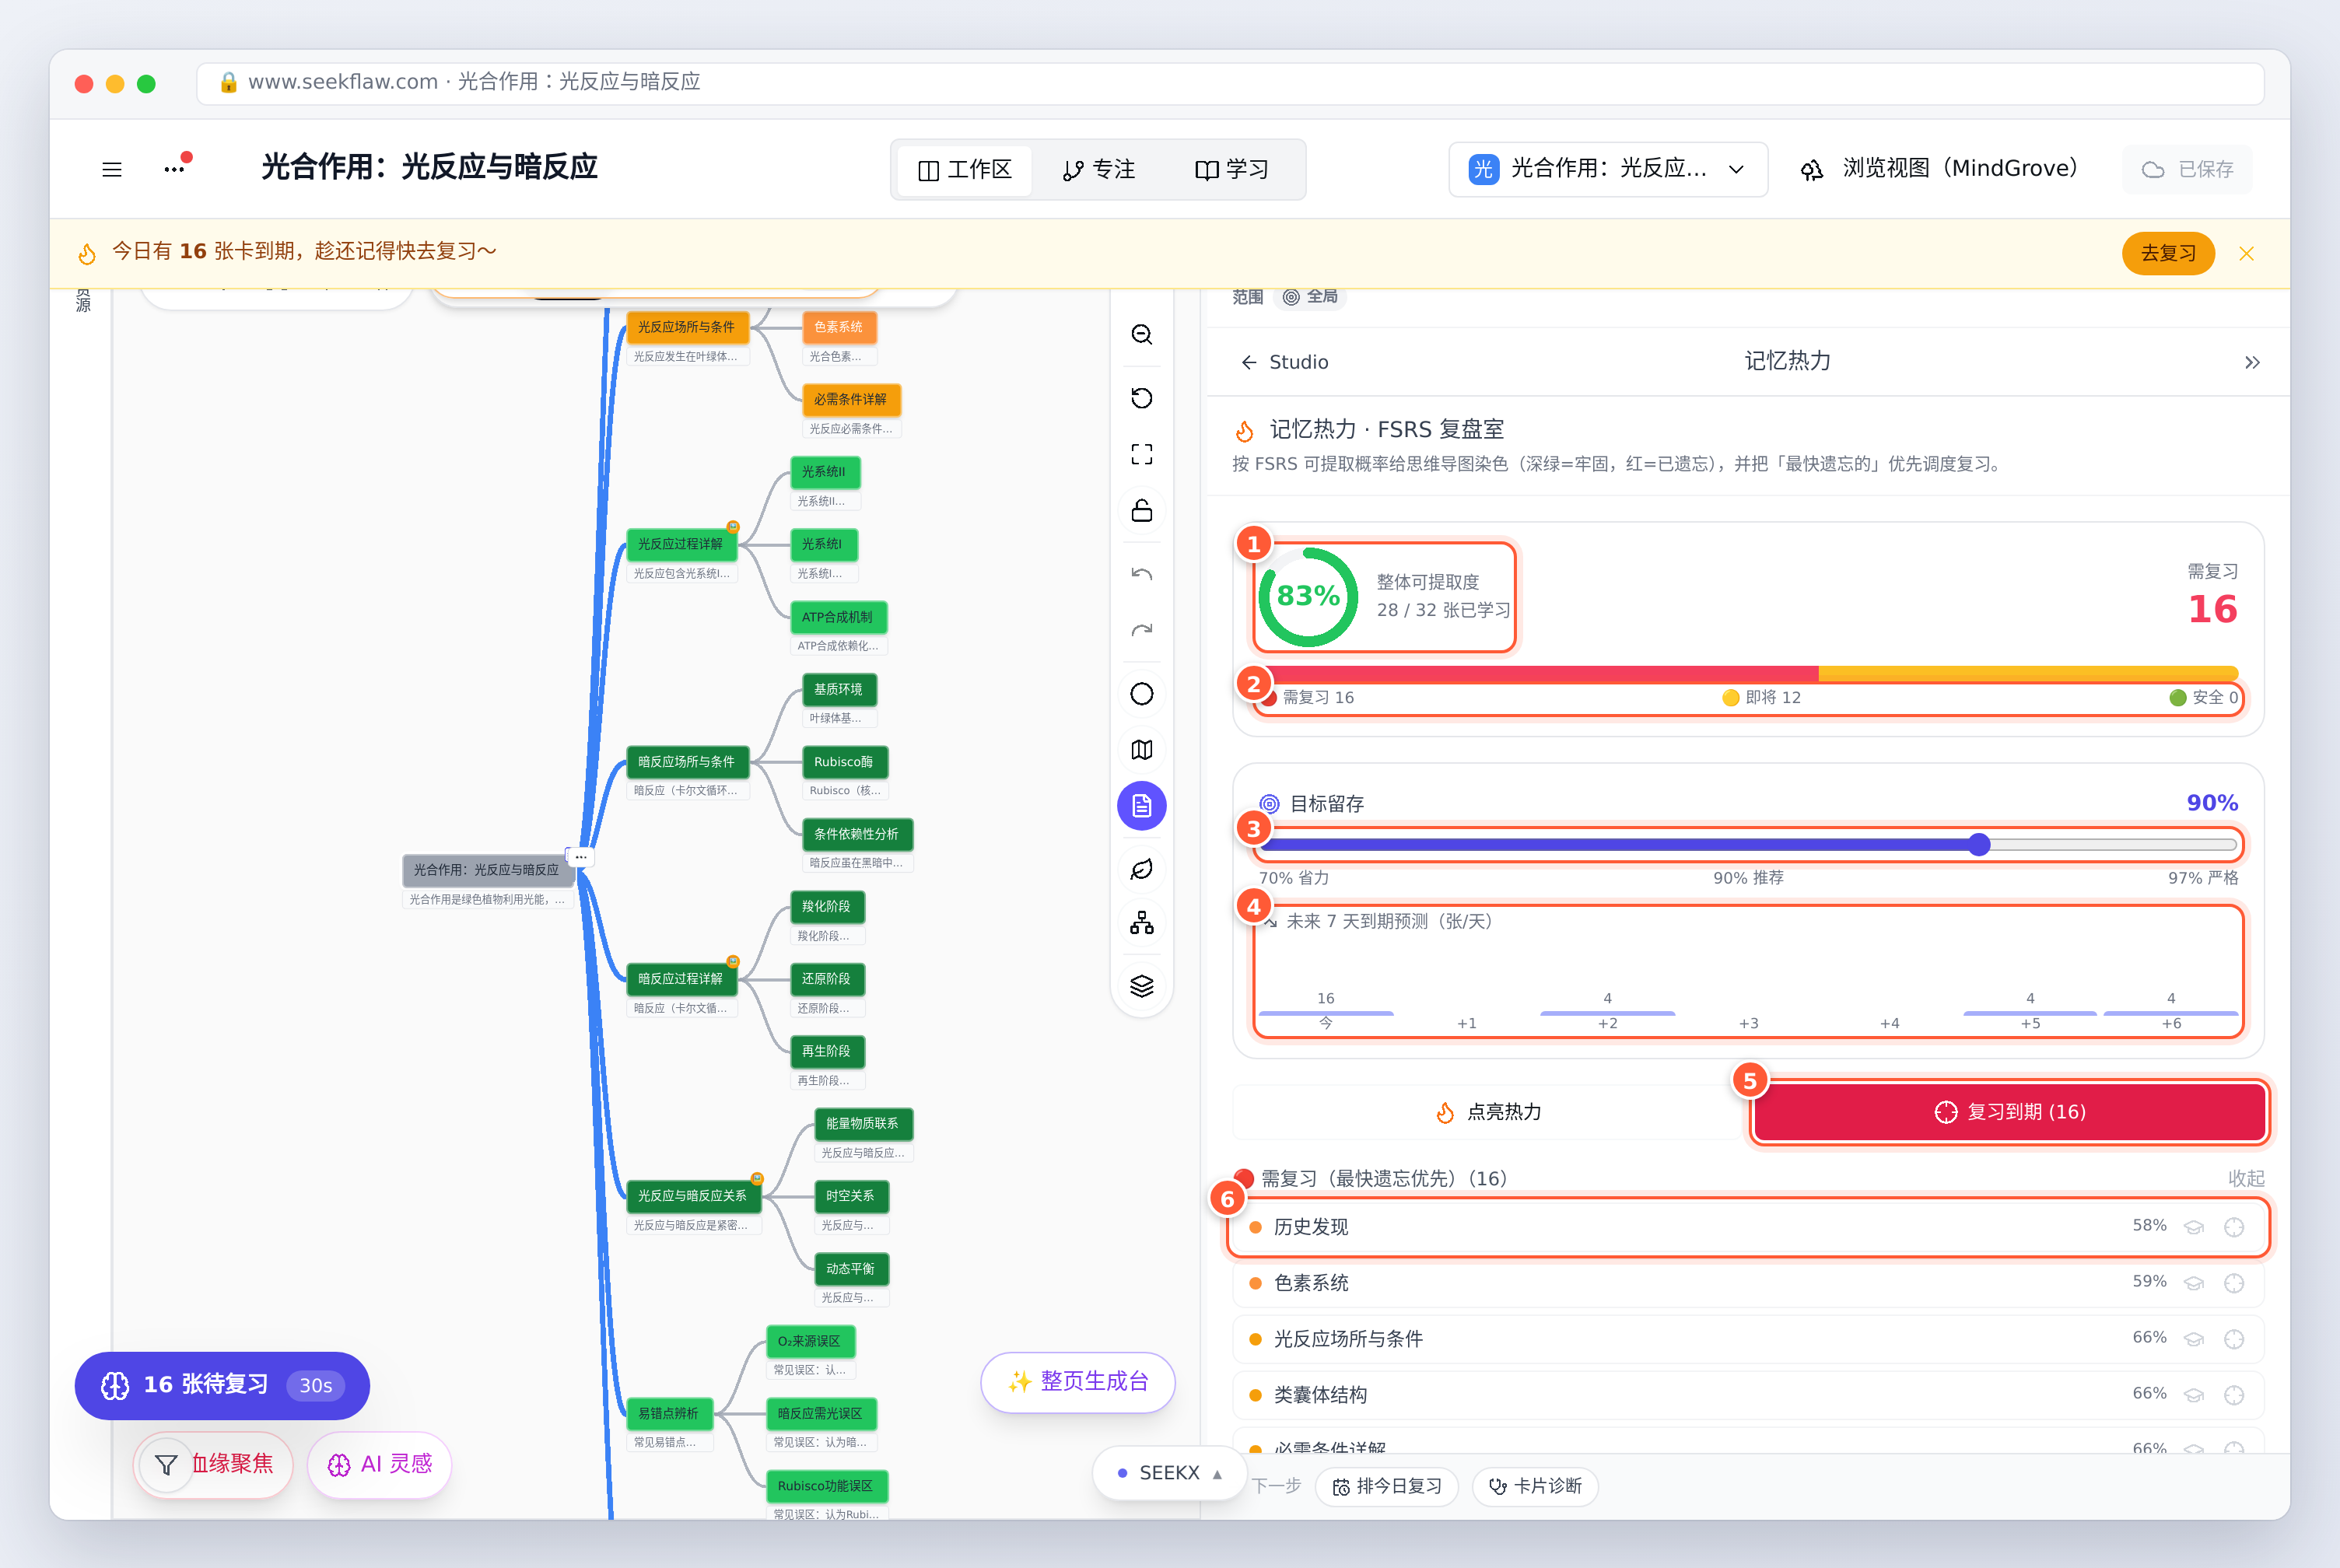Click the 16 张待复习 pill
Viewport: 2340px width, 1568px height.
click(222, 1385)
